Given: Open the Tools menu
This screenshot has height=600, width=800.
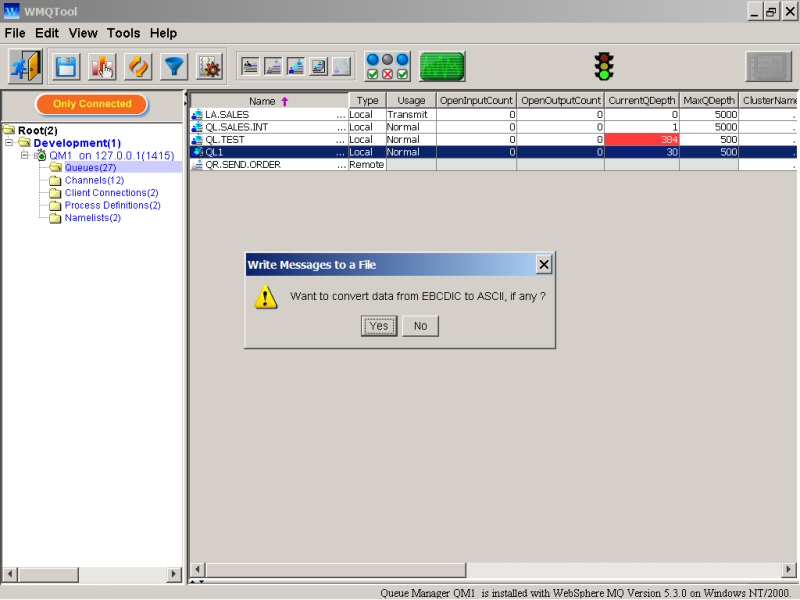Looking at the screenshot, I should [x=123, y=33].
